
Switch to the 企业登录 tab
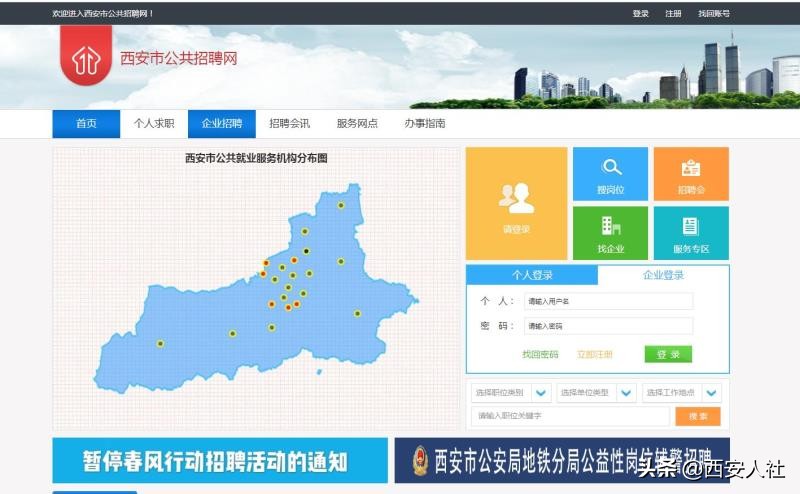click(x=663, y=275)
